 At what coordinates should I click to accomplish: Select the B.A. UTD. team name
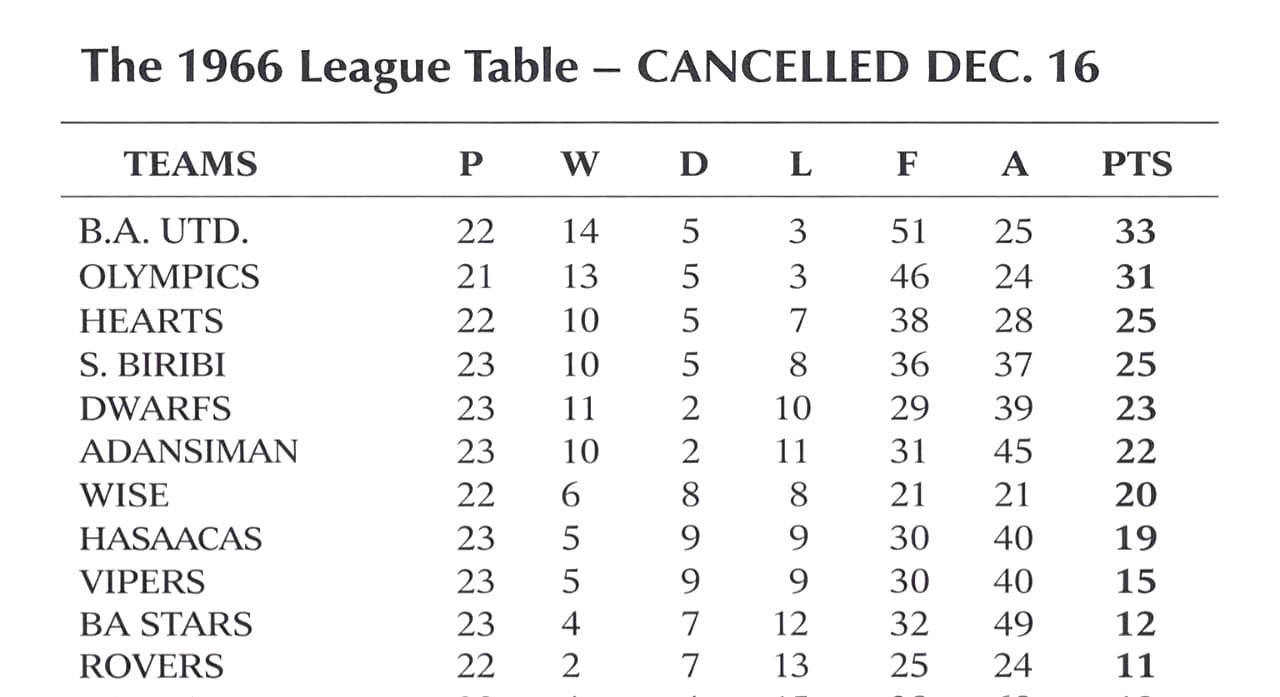163,232
